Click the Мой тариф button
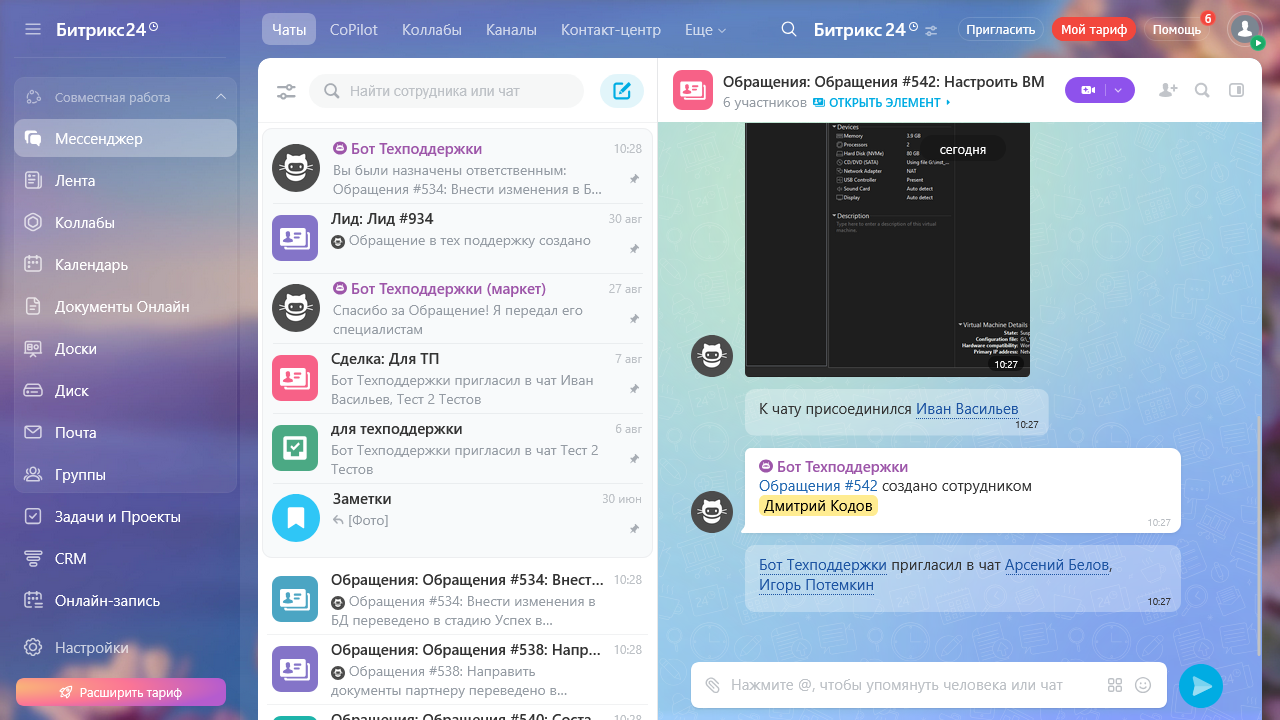The image size is (1280, 720). pyautogui.click(x=1094, y=30)
